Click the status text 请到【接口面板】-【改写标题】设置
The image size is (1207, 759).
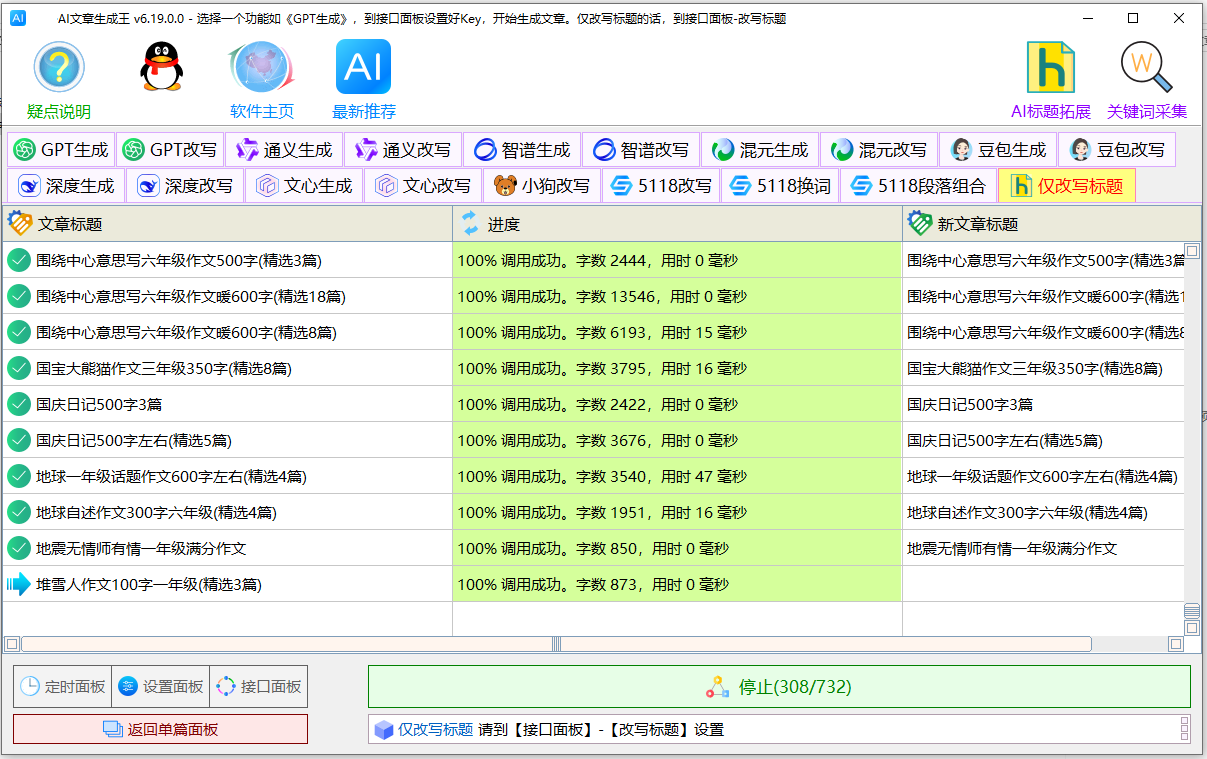click(601, 730)
